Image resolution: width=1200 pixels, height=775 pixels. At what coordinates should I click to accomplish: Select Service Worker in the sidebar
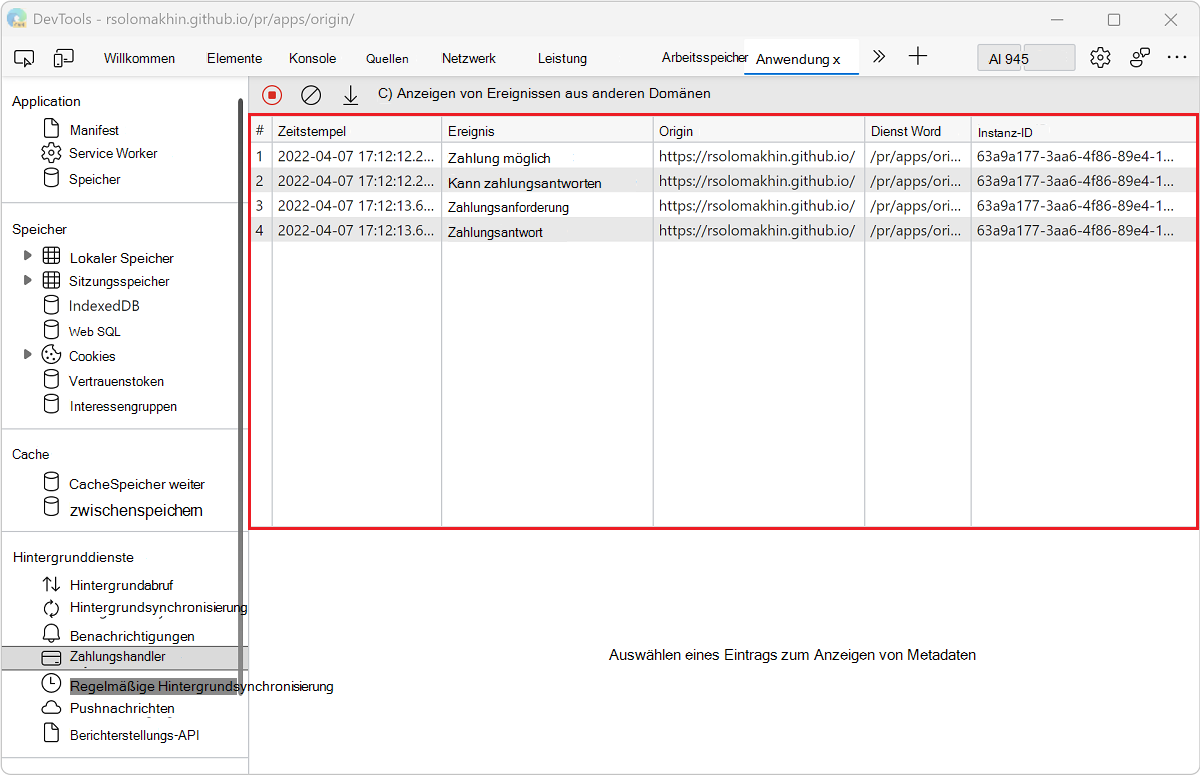point(113,154)
